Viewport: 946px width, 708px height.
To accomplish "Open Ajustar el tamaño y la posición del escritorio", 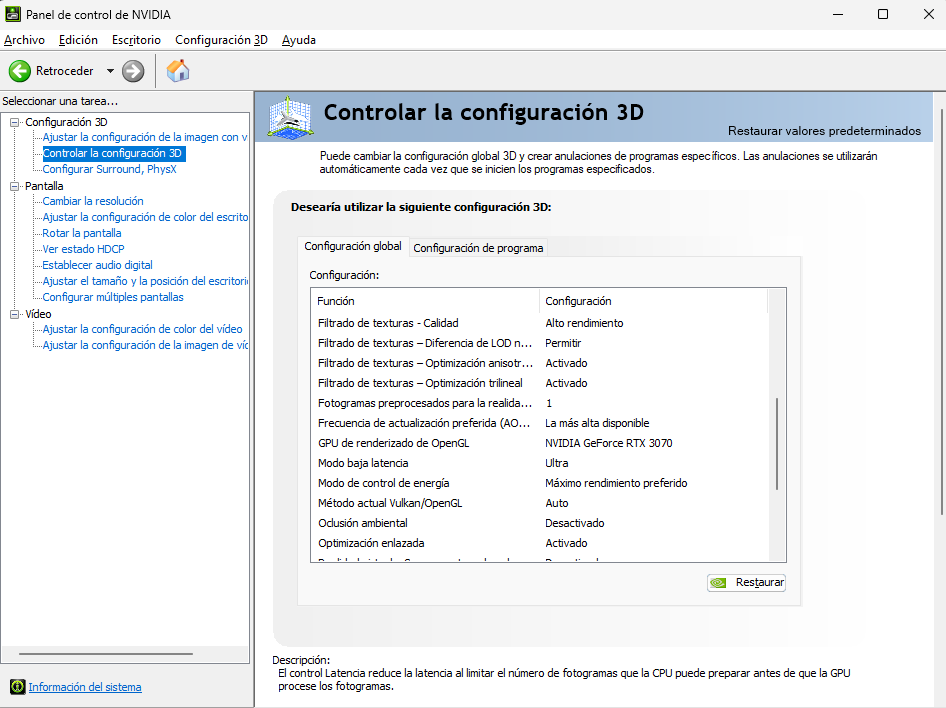I will click(x=145, y=281).
